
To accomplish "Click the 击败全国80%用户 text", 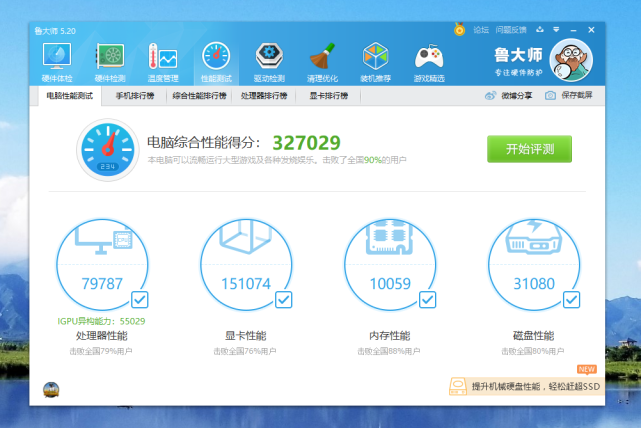I will [x=533, y=351].
